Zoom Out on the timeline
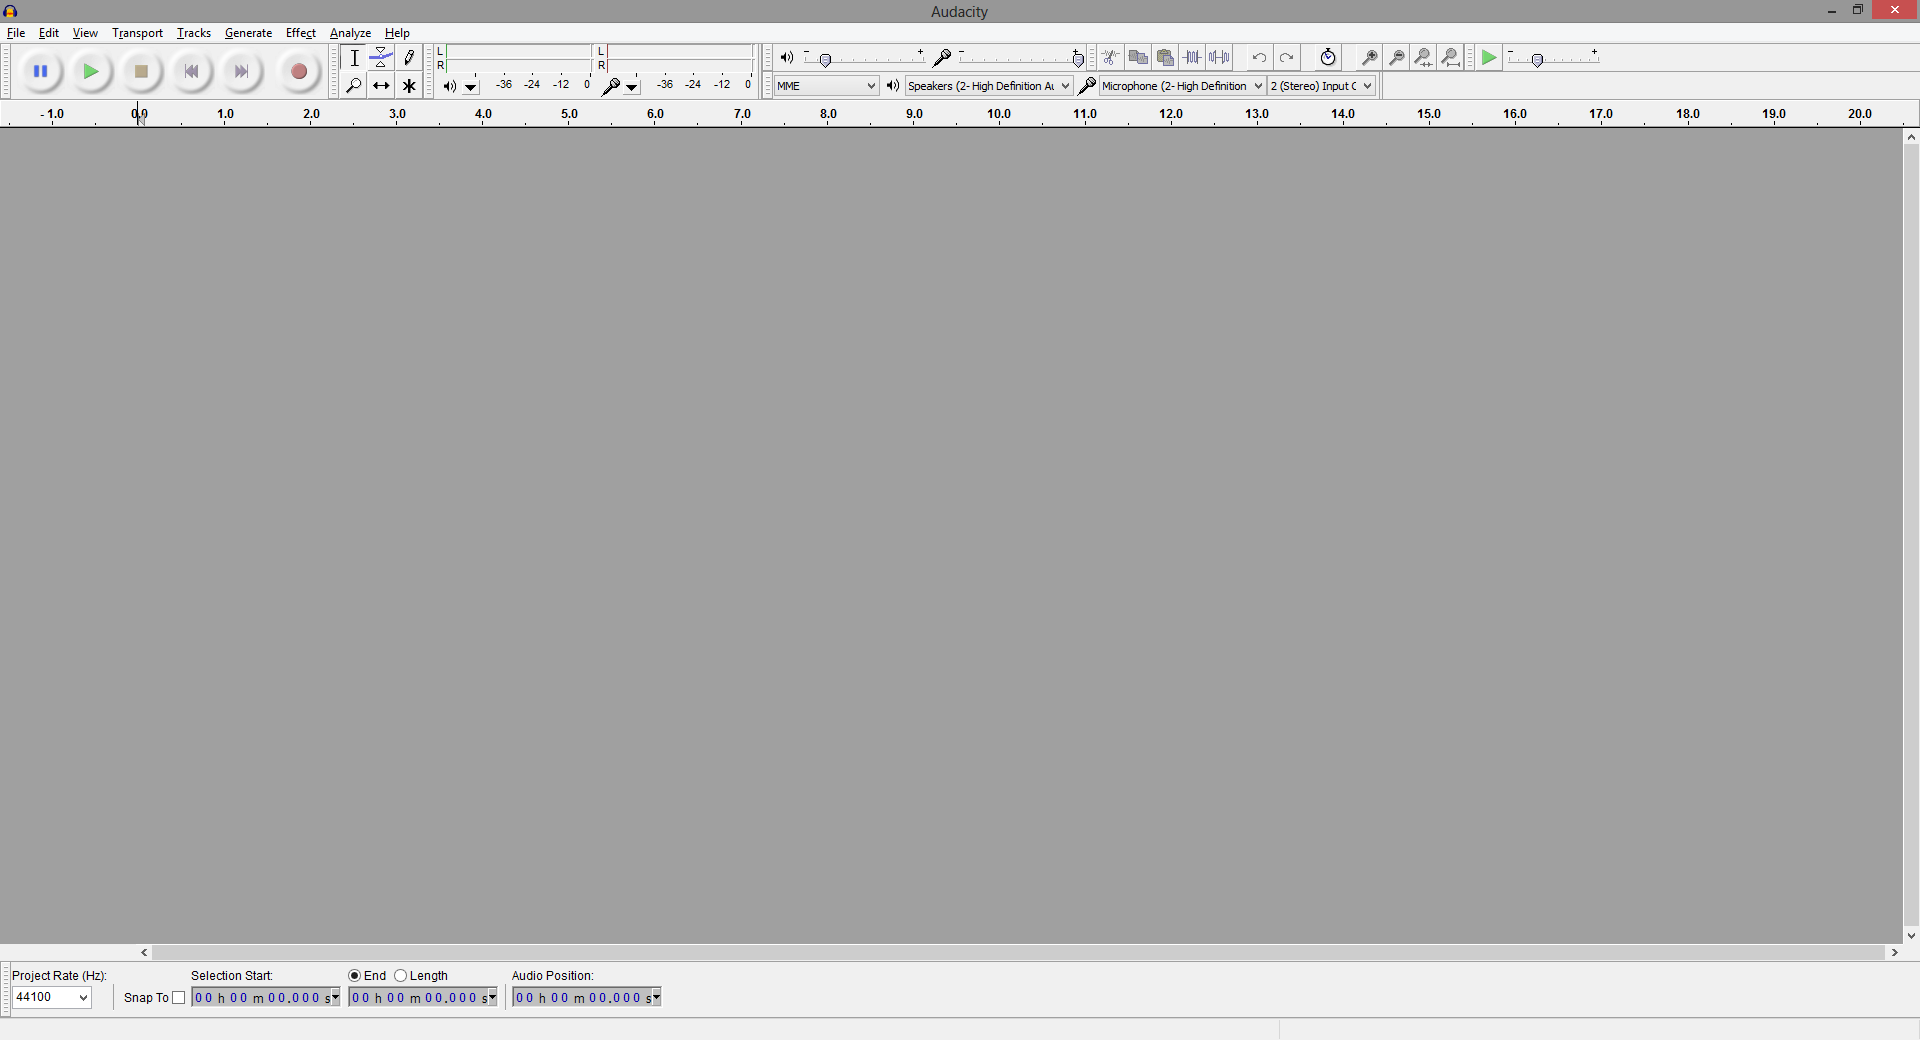Screen dimensions: 1920x1040 coord(1397,58)
